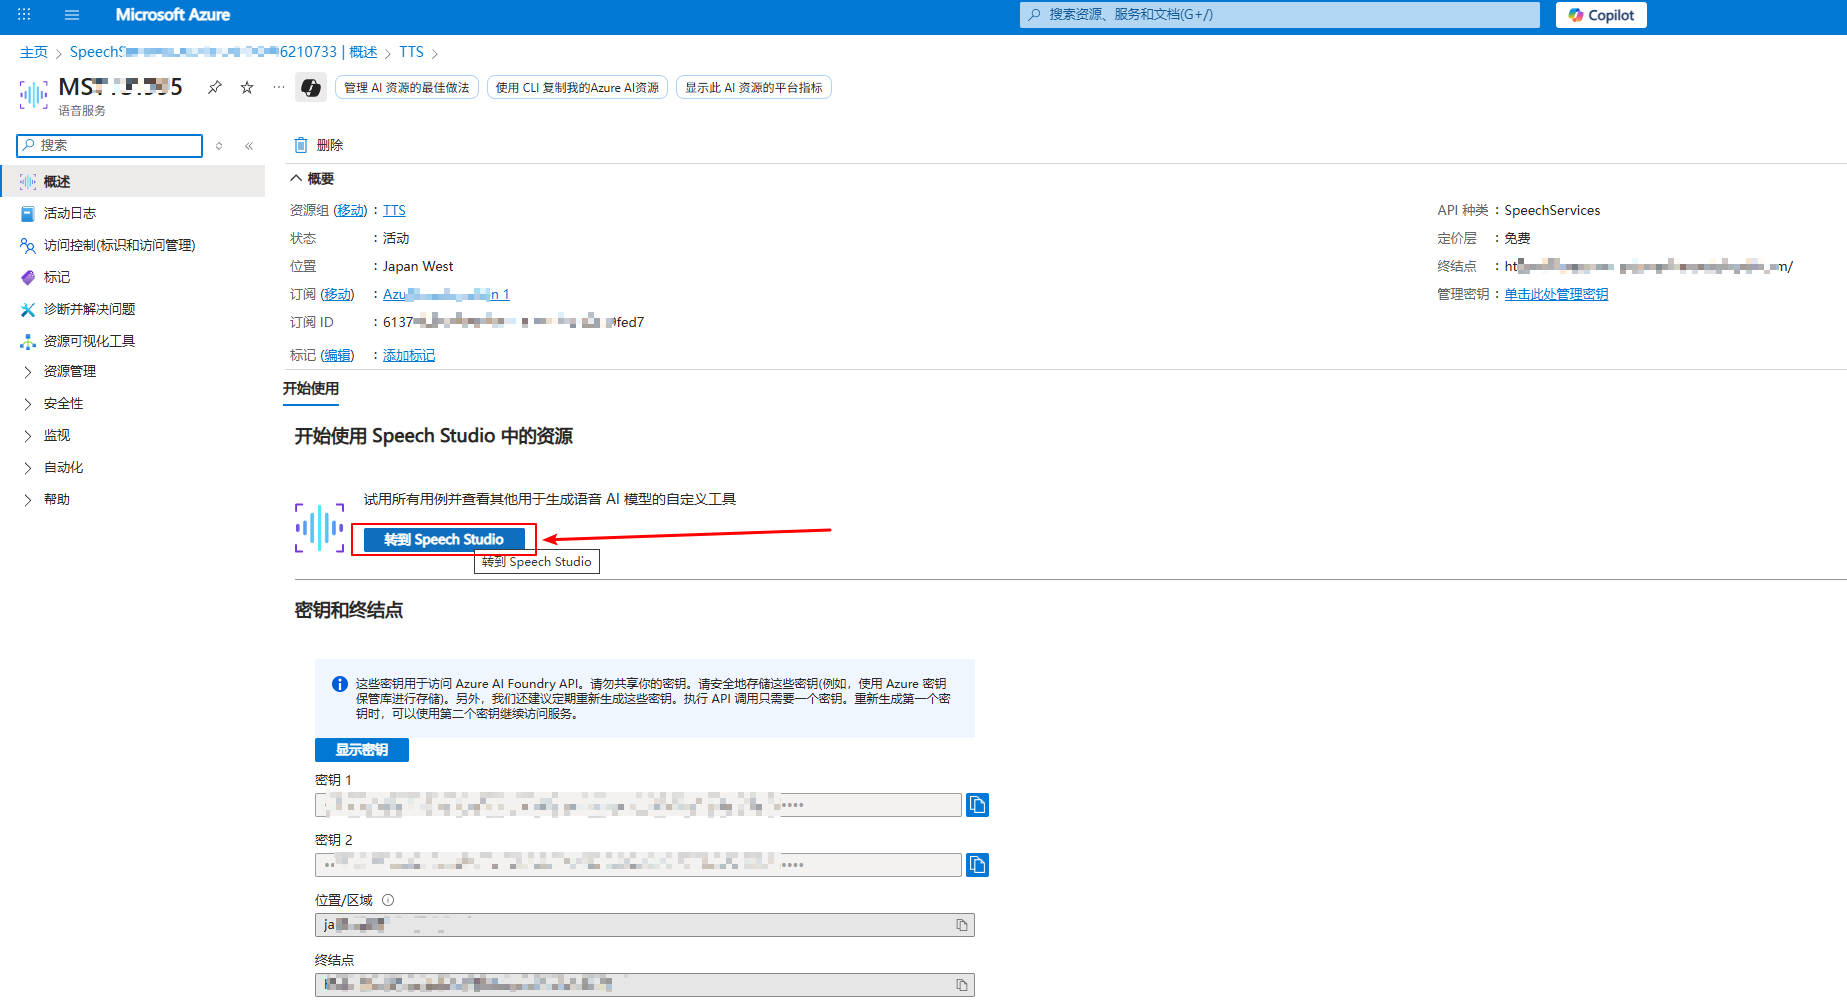Click the Speech Studio waveform icon
The image size is (1847, 1007).
coord(320,528)
